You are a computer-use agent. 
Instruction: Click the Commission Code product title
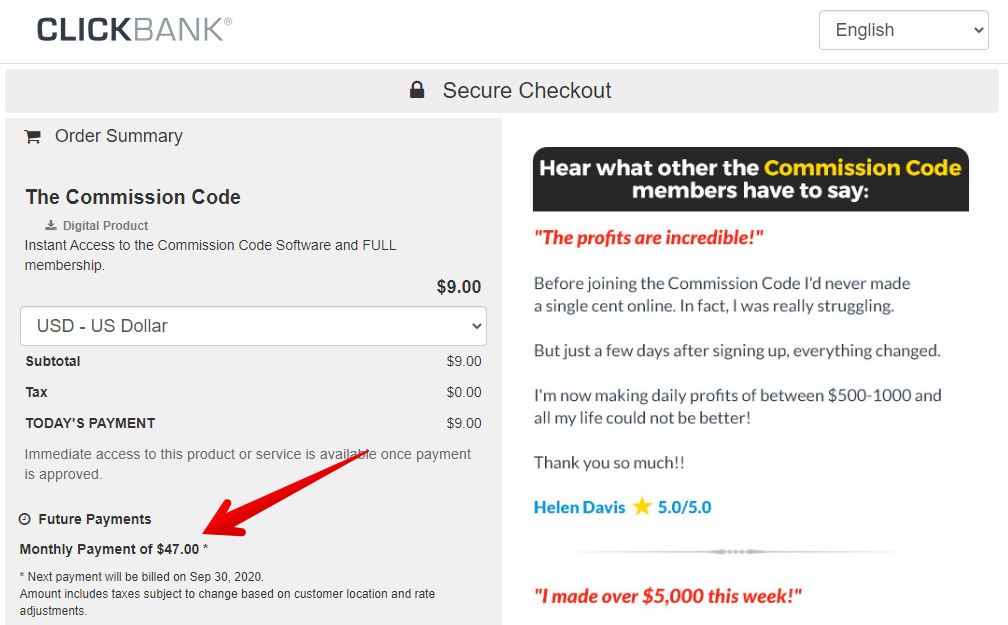click(x=133, y=197)
